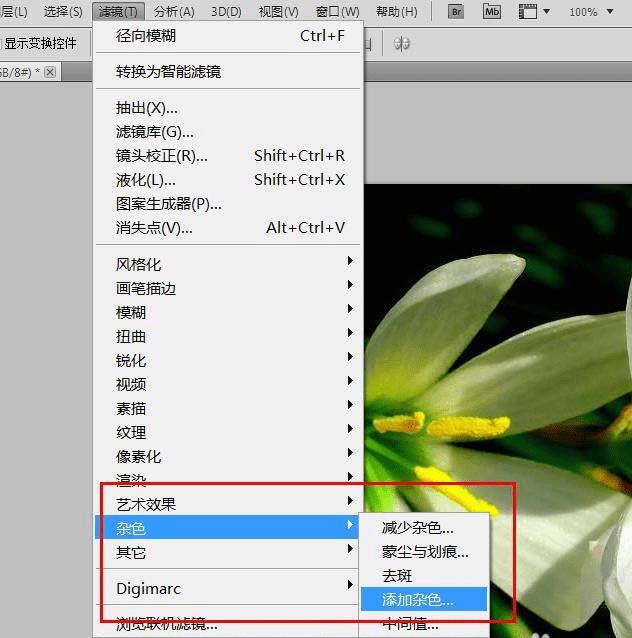Open the 滤镜(T) menu
This screenshot has width=632, height=638.
[x=118, y=12]
